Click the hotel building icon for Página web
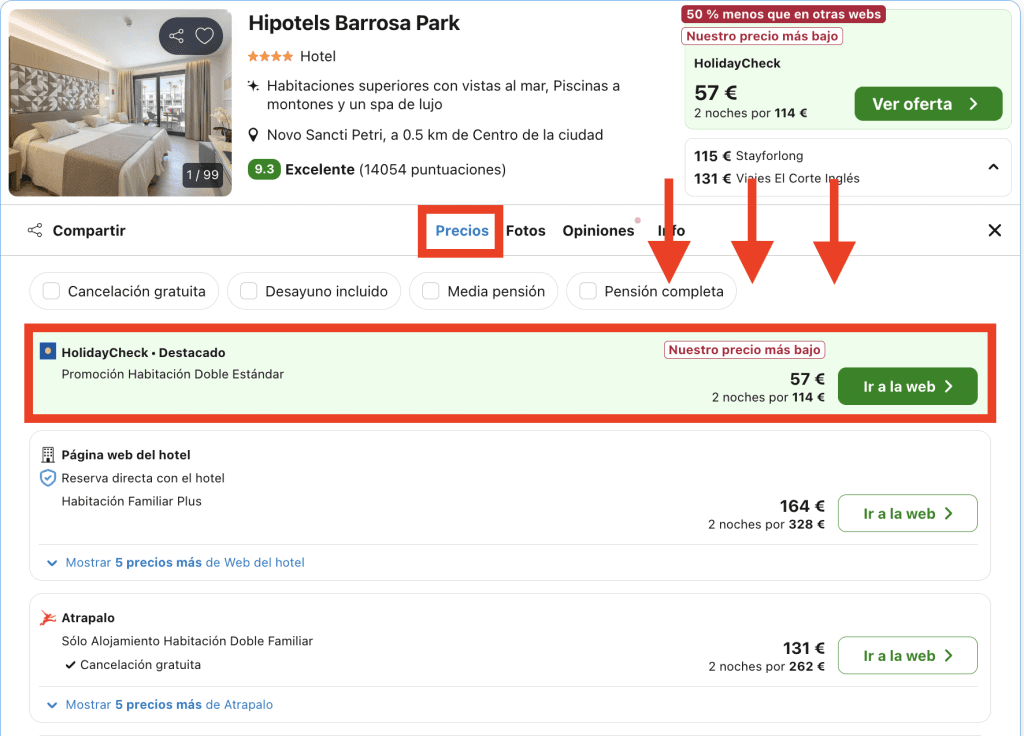This screenshot has width=1024, height=736. point(48,455)
